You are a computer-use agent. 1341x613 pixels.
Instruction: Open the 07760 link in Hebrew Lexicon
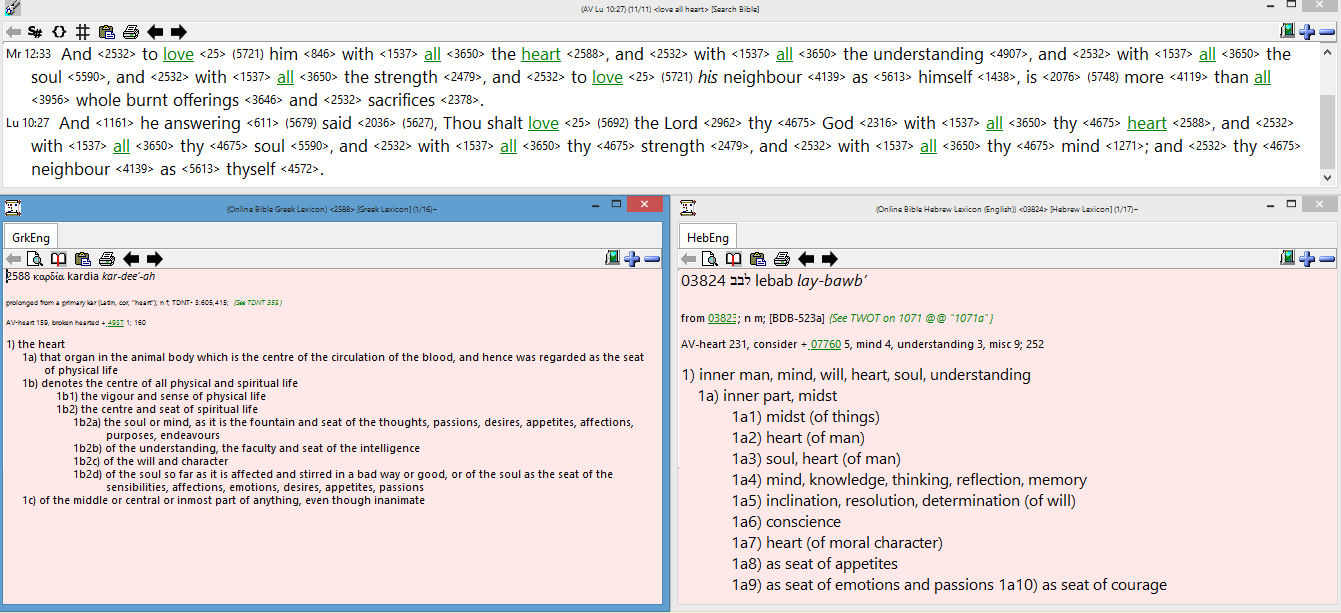pyautogui.click(x=825, y=345)
